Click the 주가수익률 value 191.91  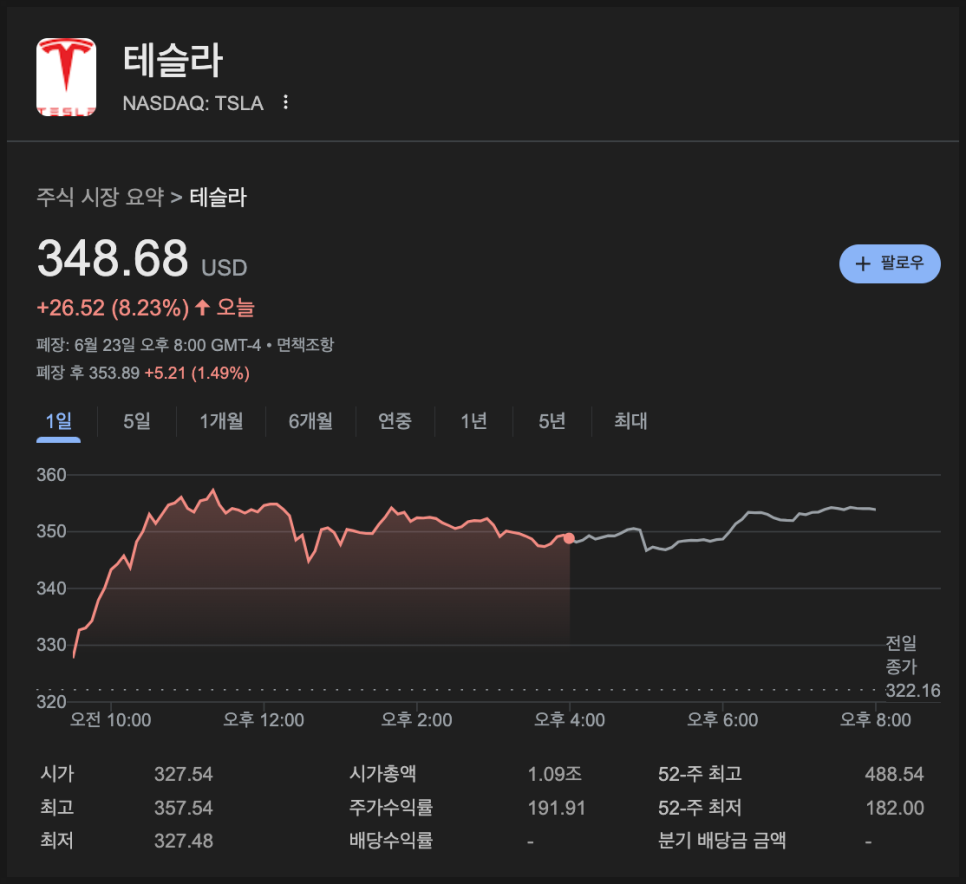pyautogui.click(x=556, y=808)
